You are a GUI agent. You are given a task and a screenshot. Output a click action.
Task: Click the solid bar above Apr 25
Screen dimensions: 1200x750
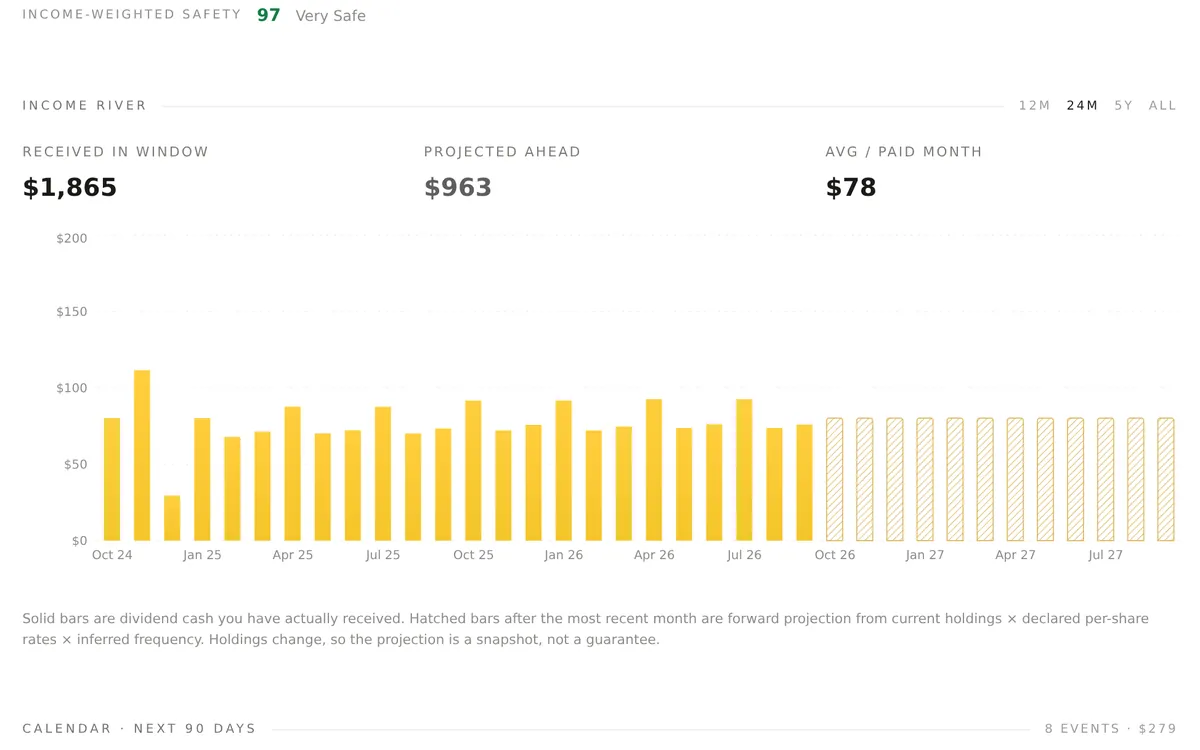point(292,474)
